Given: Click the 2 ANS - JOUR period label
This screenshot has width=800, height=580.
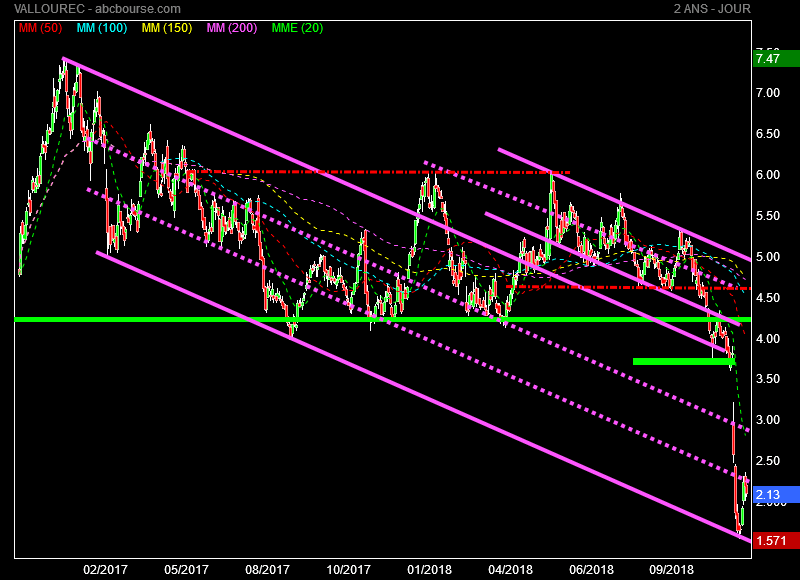Looking at the screenshot, I should pos(712,9).
